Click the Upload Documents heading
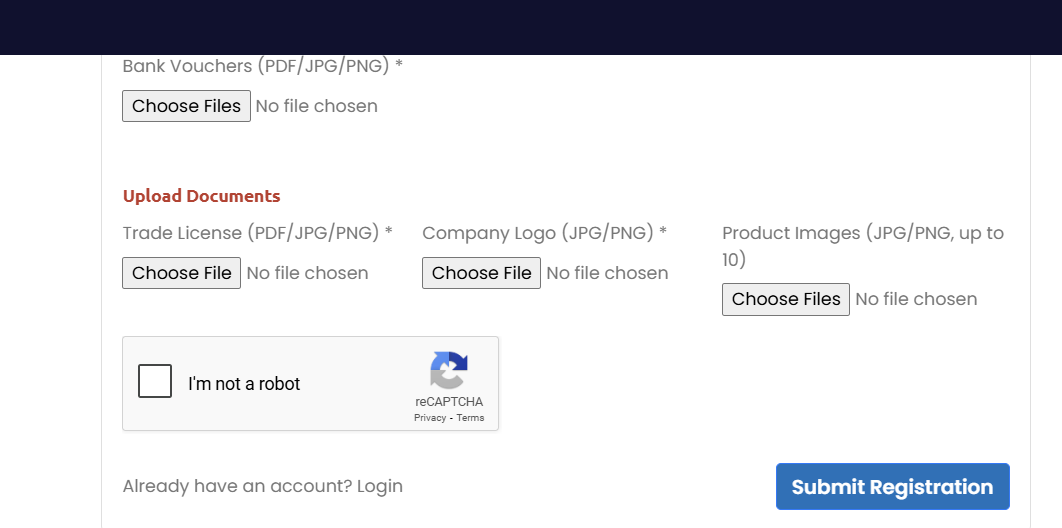The image size is (1062, 528). [x=201, y=196]
